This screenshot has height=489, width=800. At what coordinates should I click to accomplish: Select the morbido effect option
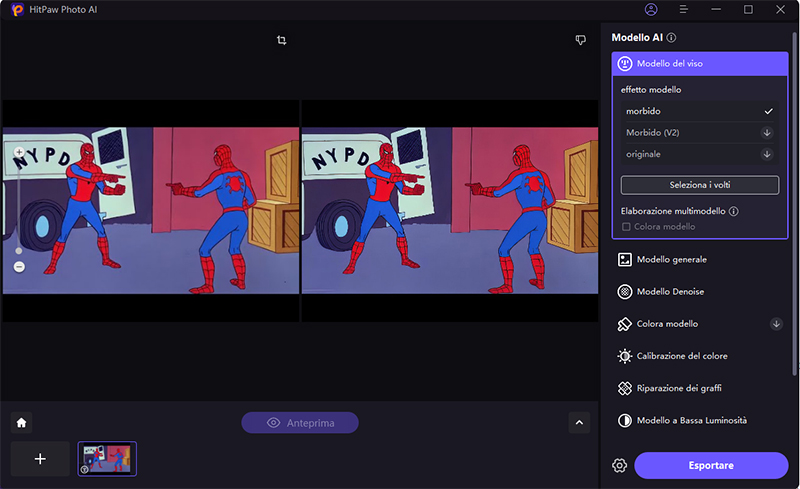tap(699, 111)
